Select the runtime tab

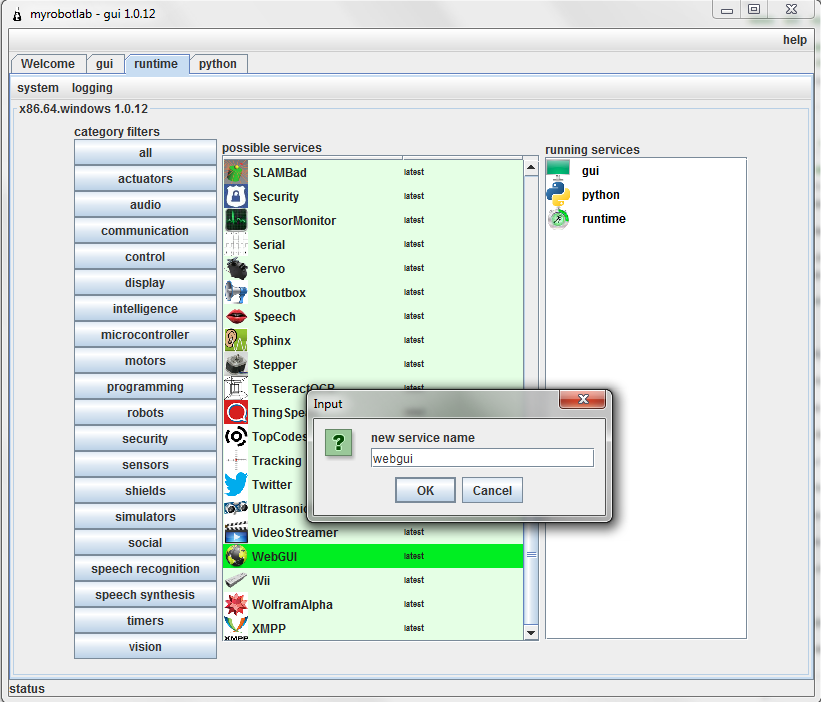click(x=156, y=64)
